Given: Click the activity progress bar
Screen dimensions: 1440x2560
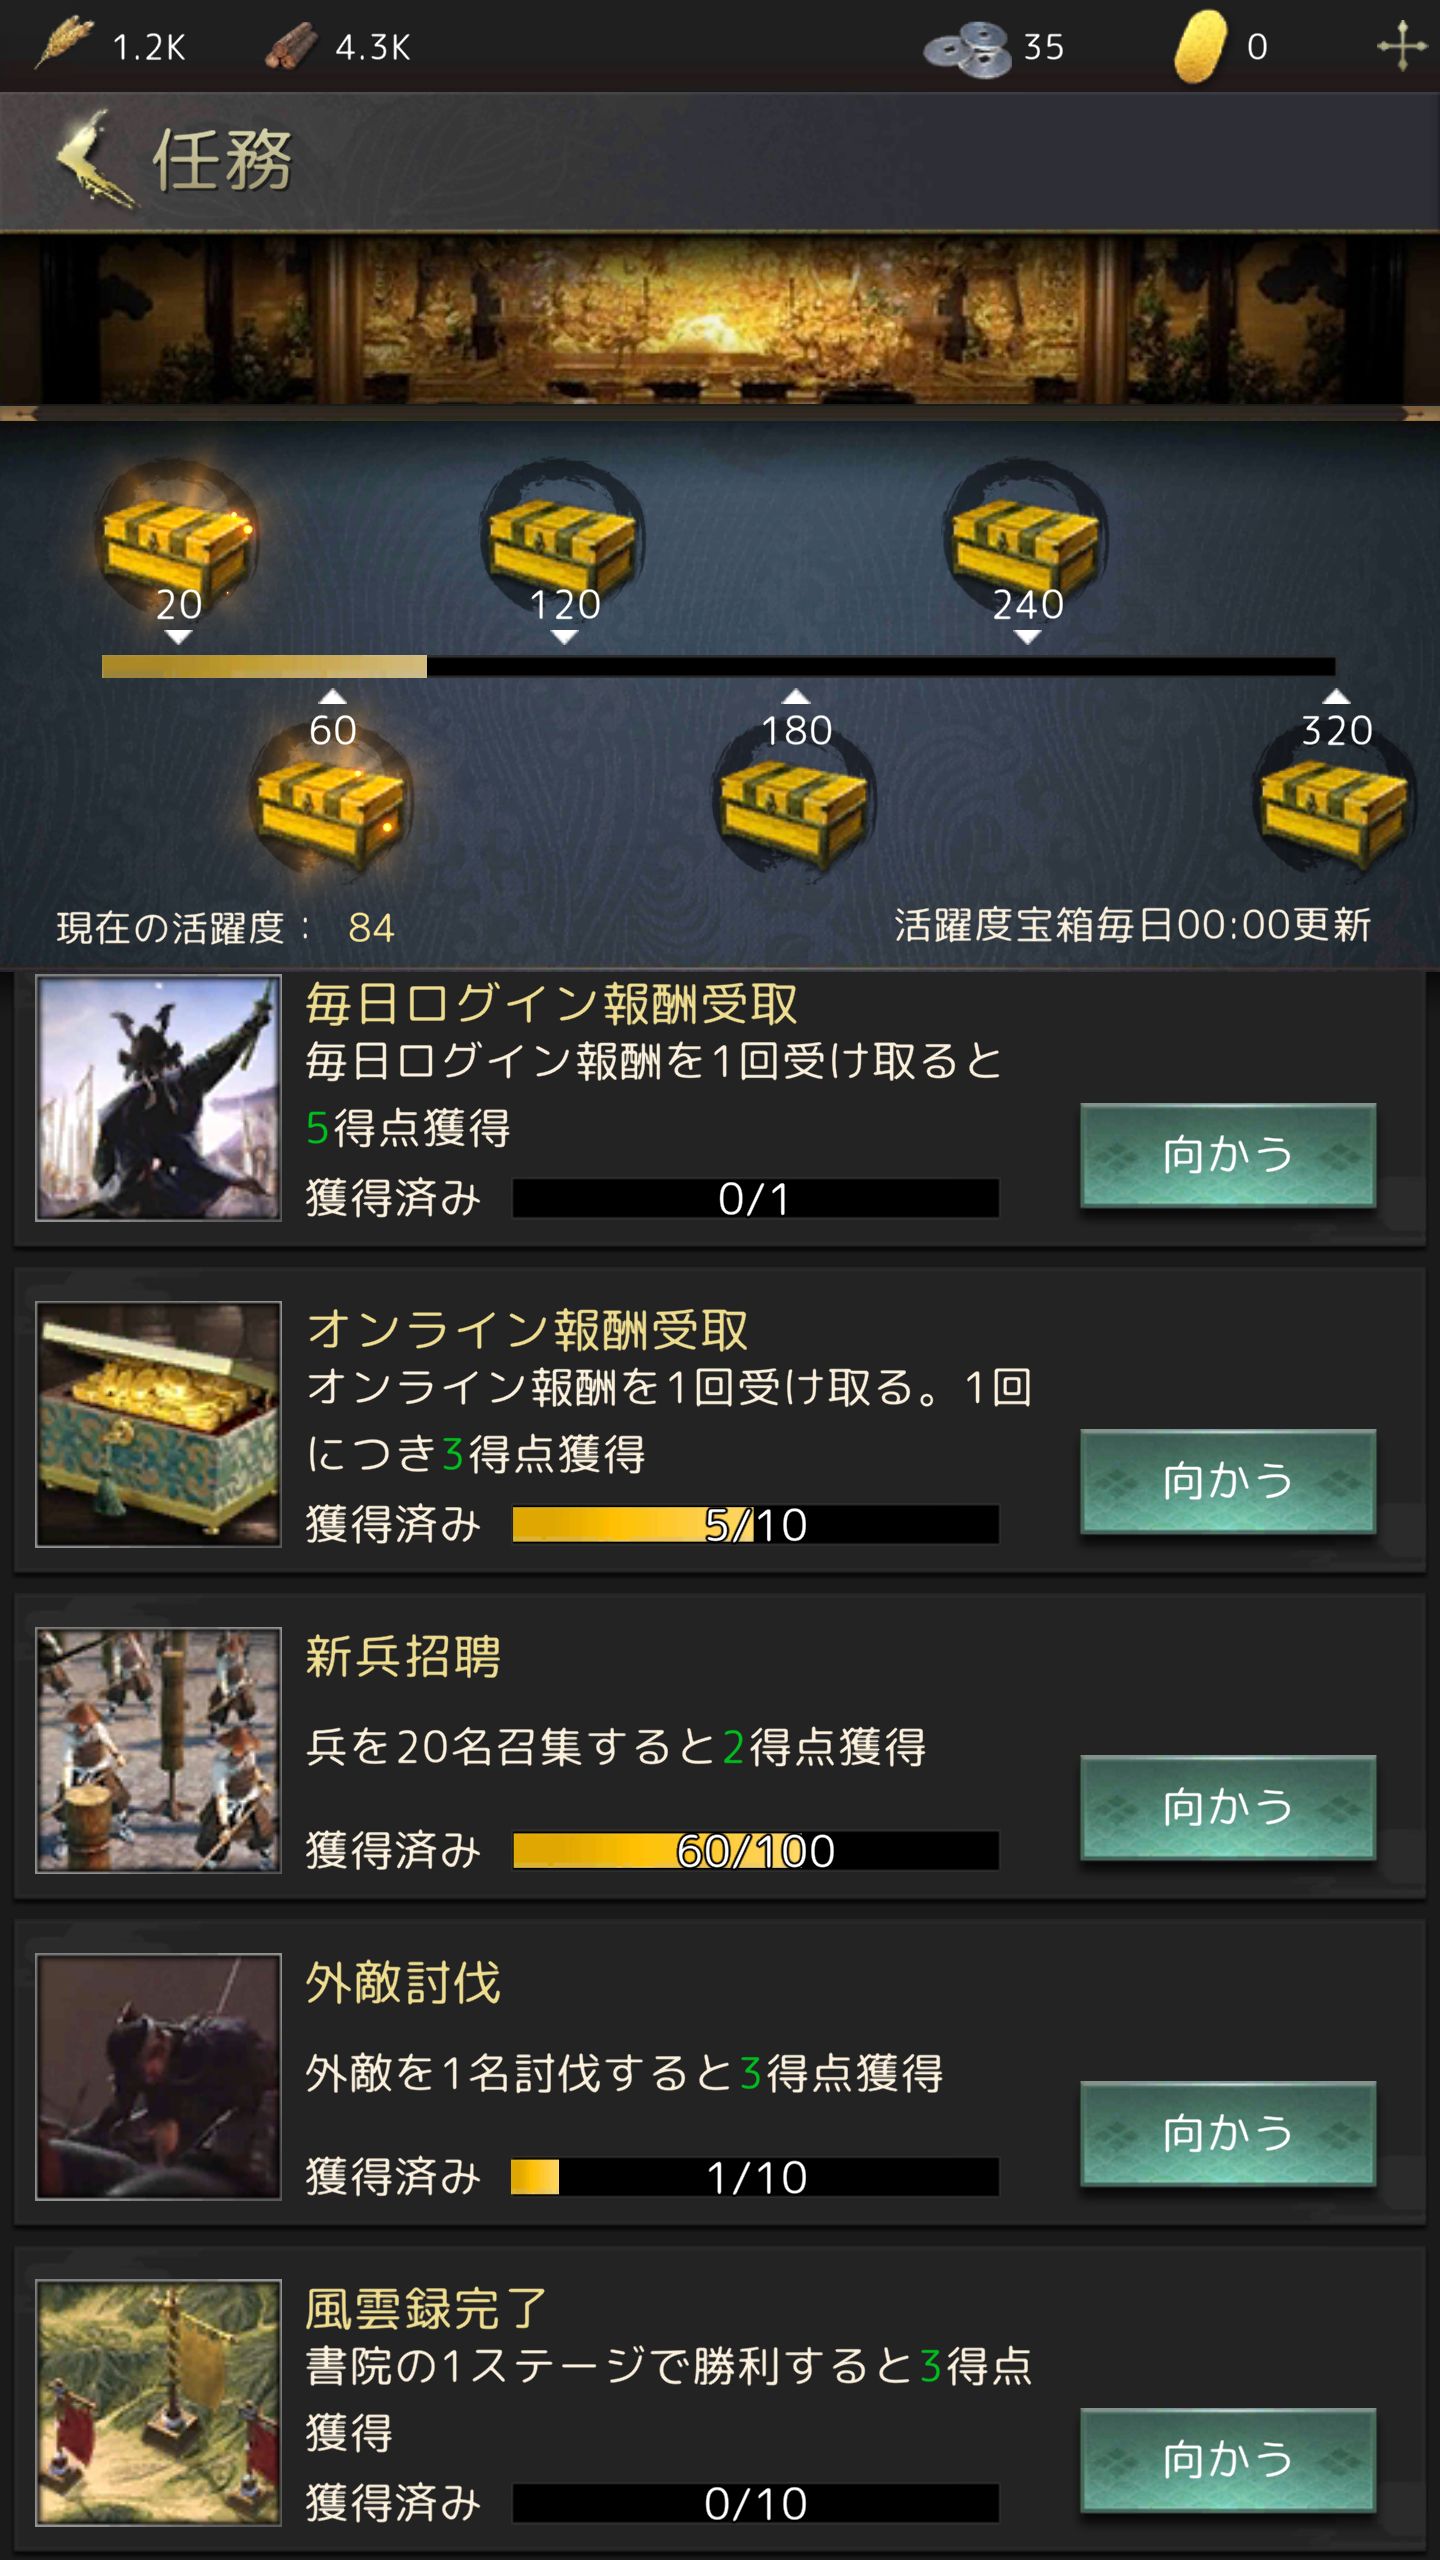Looking at the screenshot, I should [718, 666].
